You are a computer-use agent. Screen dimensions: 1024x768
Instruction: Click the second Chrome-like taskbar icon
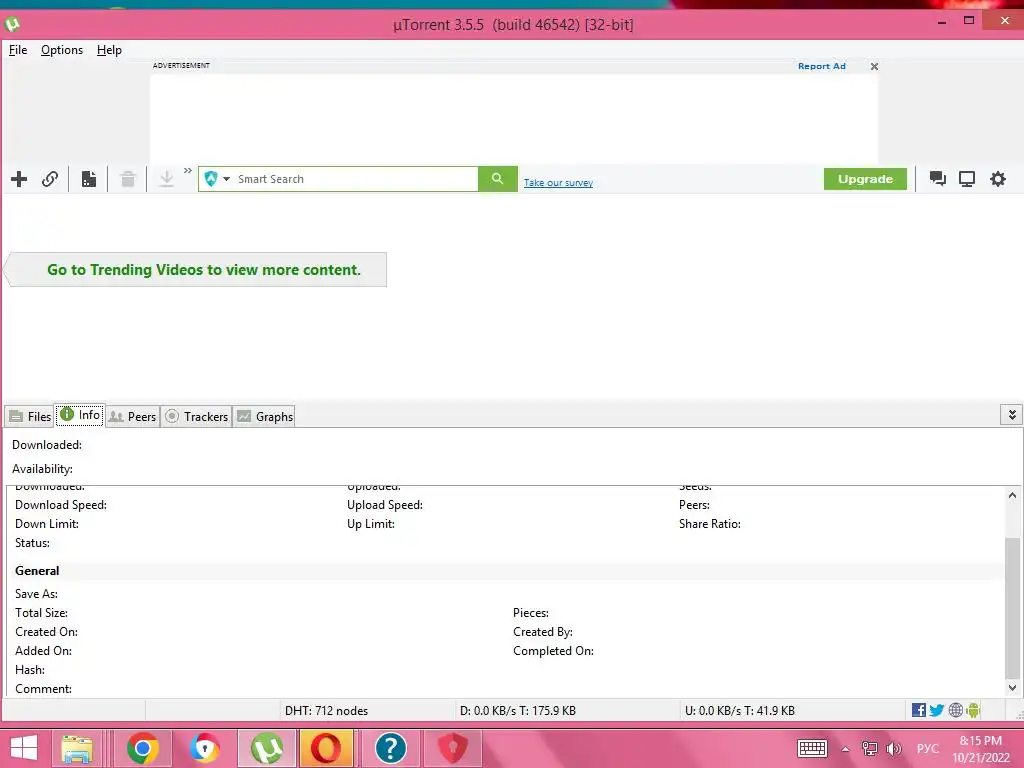click(x=204, y=748)
